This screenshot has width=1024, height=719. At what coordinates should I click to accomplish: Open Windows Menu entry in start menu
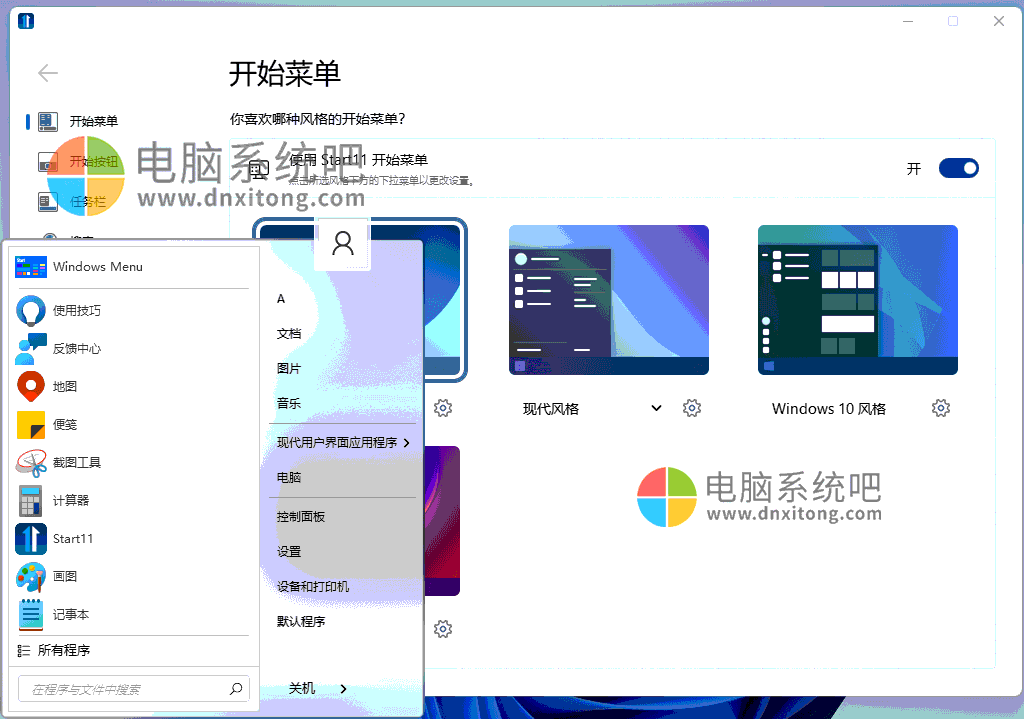pos(132,266)
